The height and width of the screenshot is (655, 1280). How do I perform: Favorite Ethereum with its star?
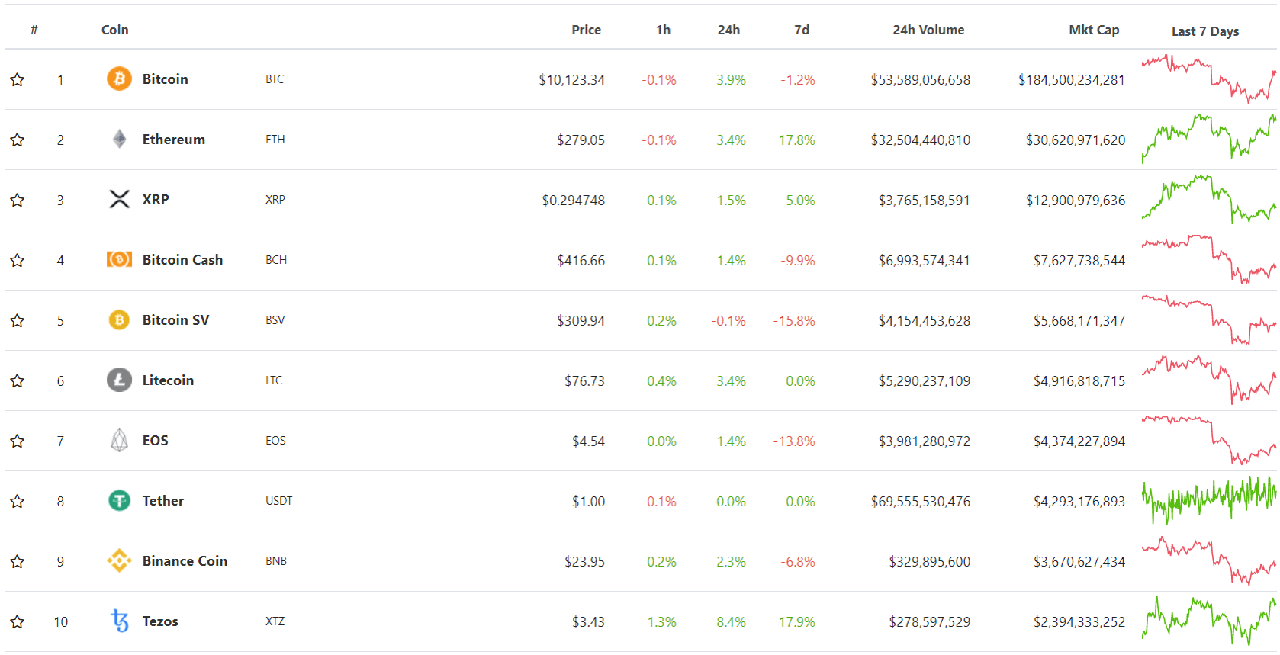point(17,139)
